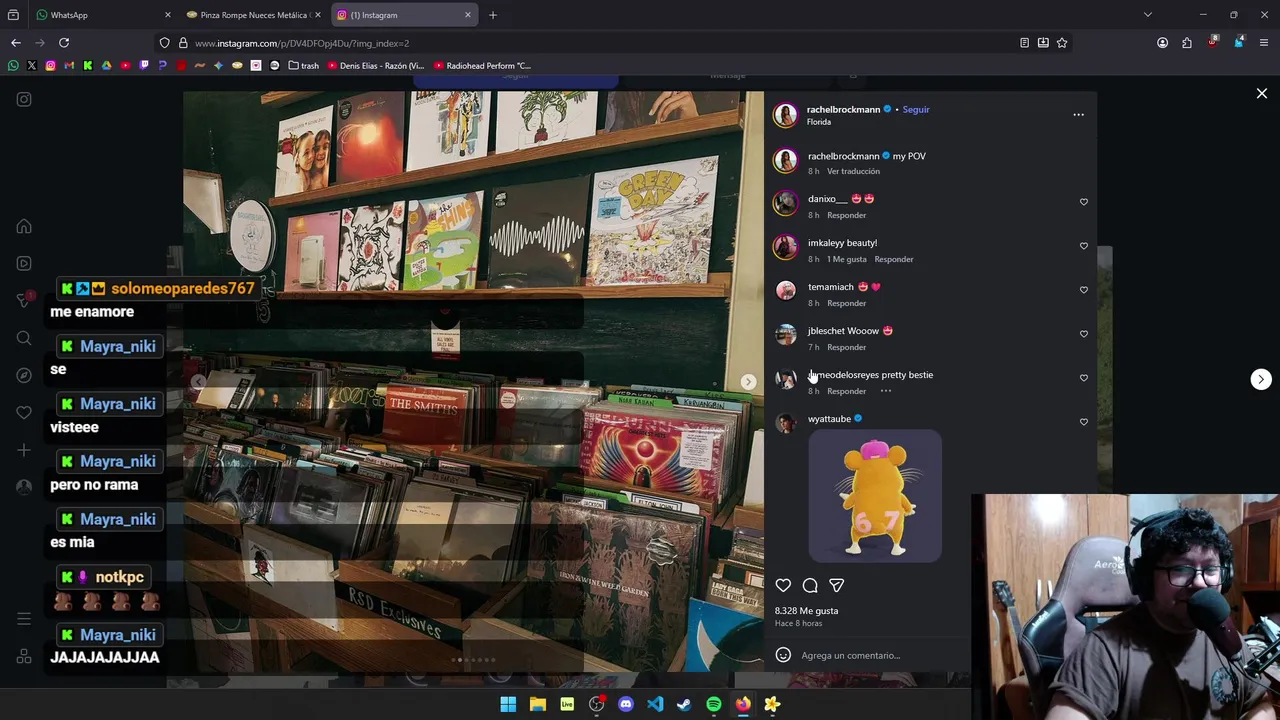Like danixo__'s comment
Screen dimensions: 1280x720
pos(1083,202)
